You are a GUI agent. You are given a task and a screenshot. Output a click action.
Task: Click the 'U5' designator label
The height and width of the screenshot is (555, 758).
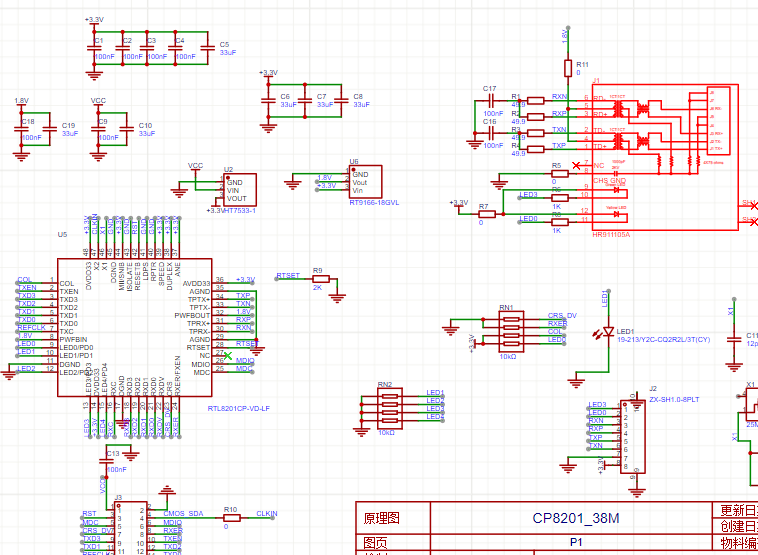62,234
